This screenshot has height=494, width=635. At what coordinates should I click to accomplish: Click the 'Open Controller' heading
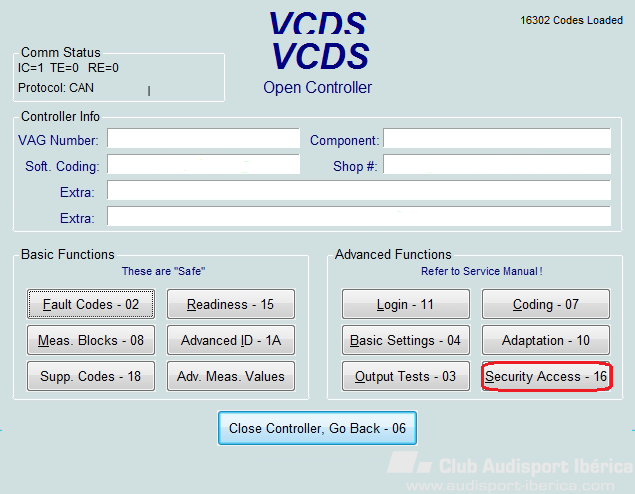[318, 87]
